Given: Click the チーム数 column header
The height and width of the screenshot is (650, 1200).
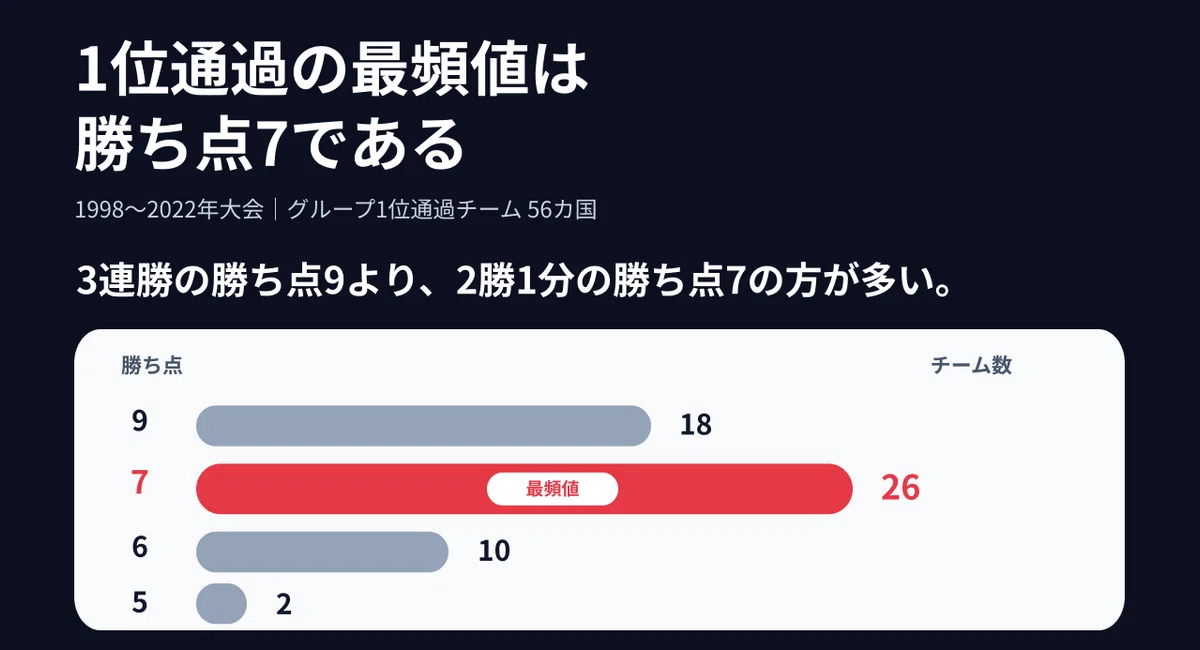Looking at the screenshot, I should [x=971, y=366].
